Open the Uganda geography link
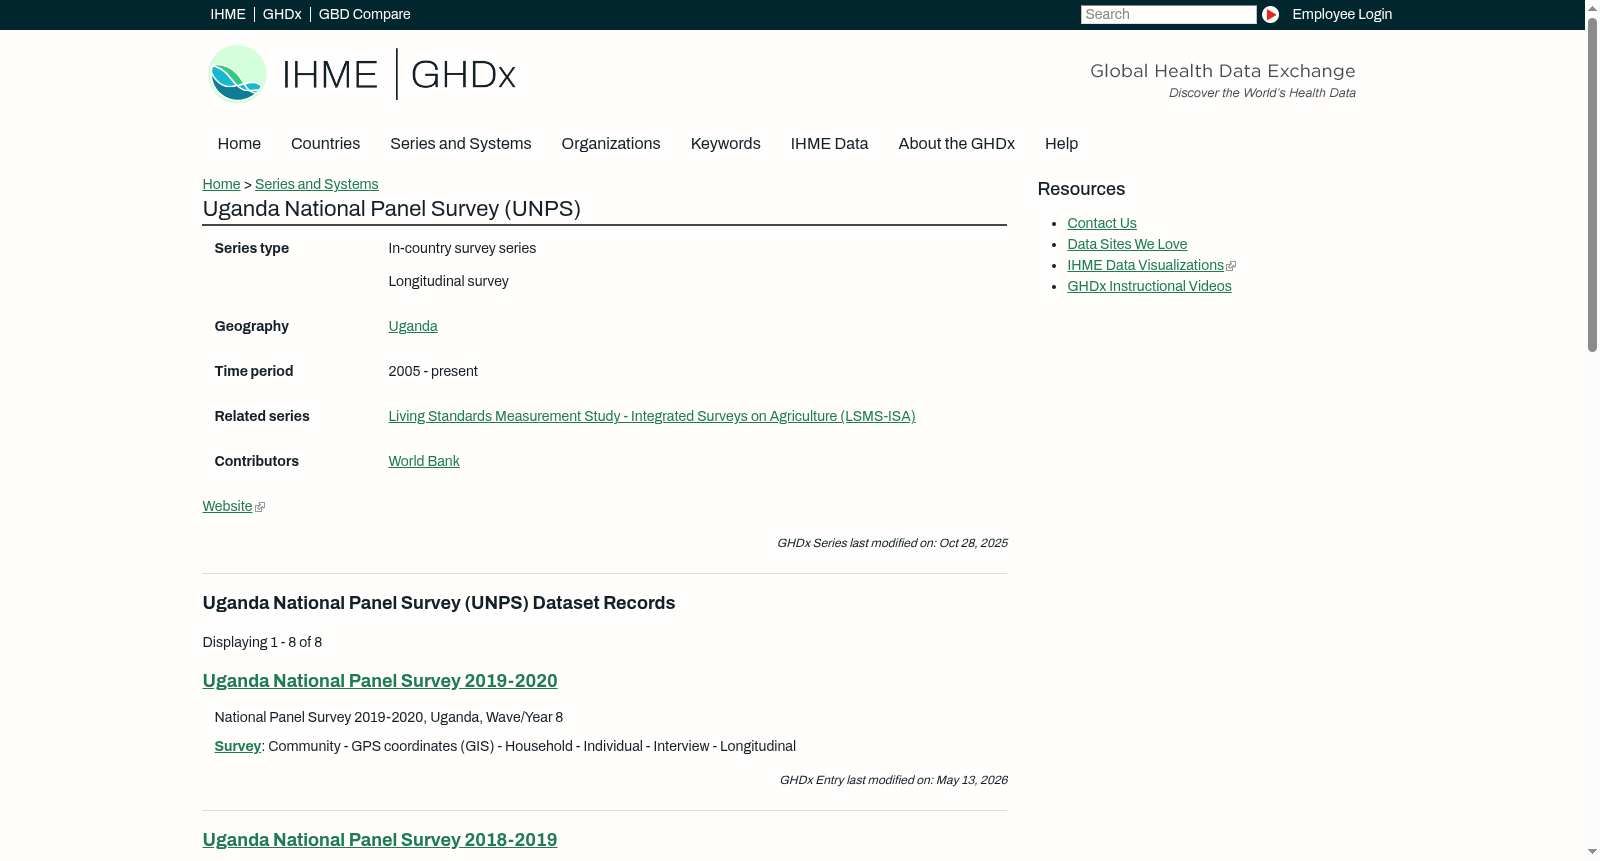The image size is (1600, 861). [x=413, y=326]
